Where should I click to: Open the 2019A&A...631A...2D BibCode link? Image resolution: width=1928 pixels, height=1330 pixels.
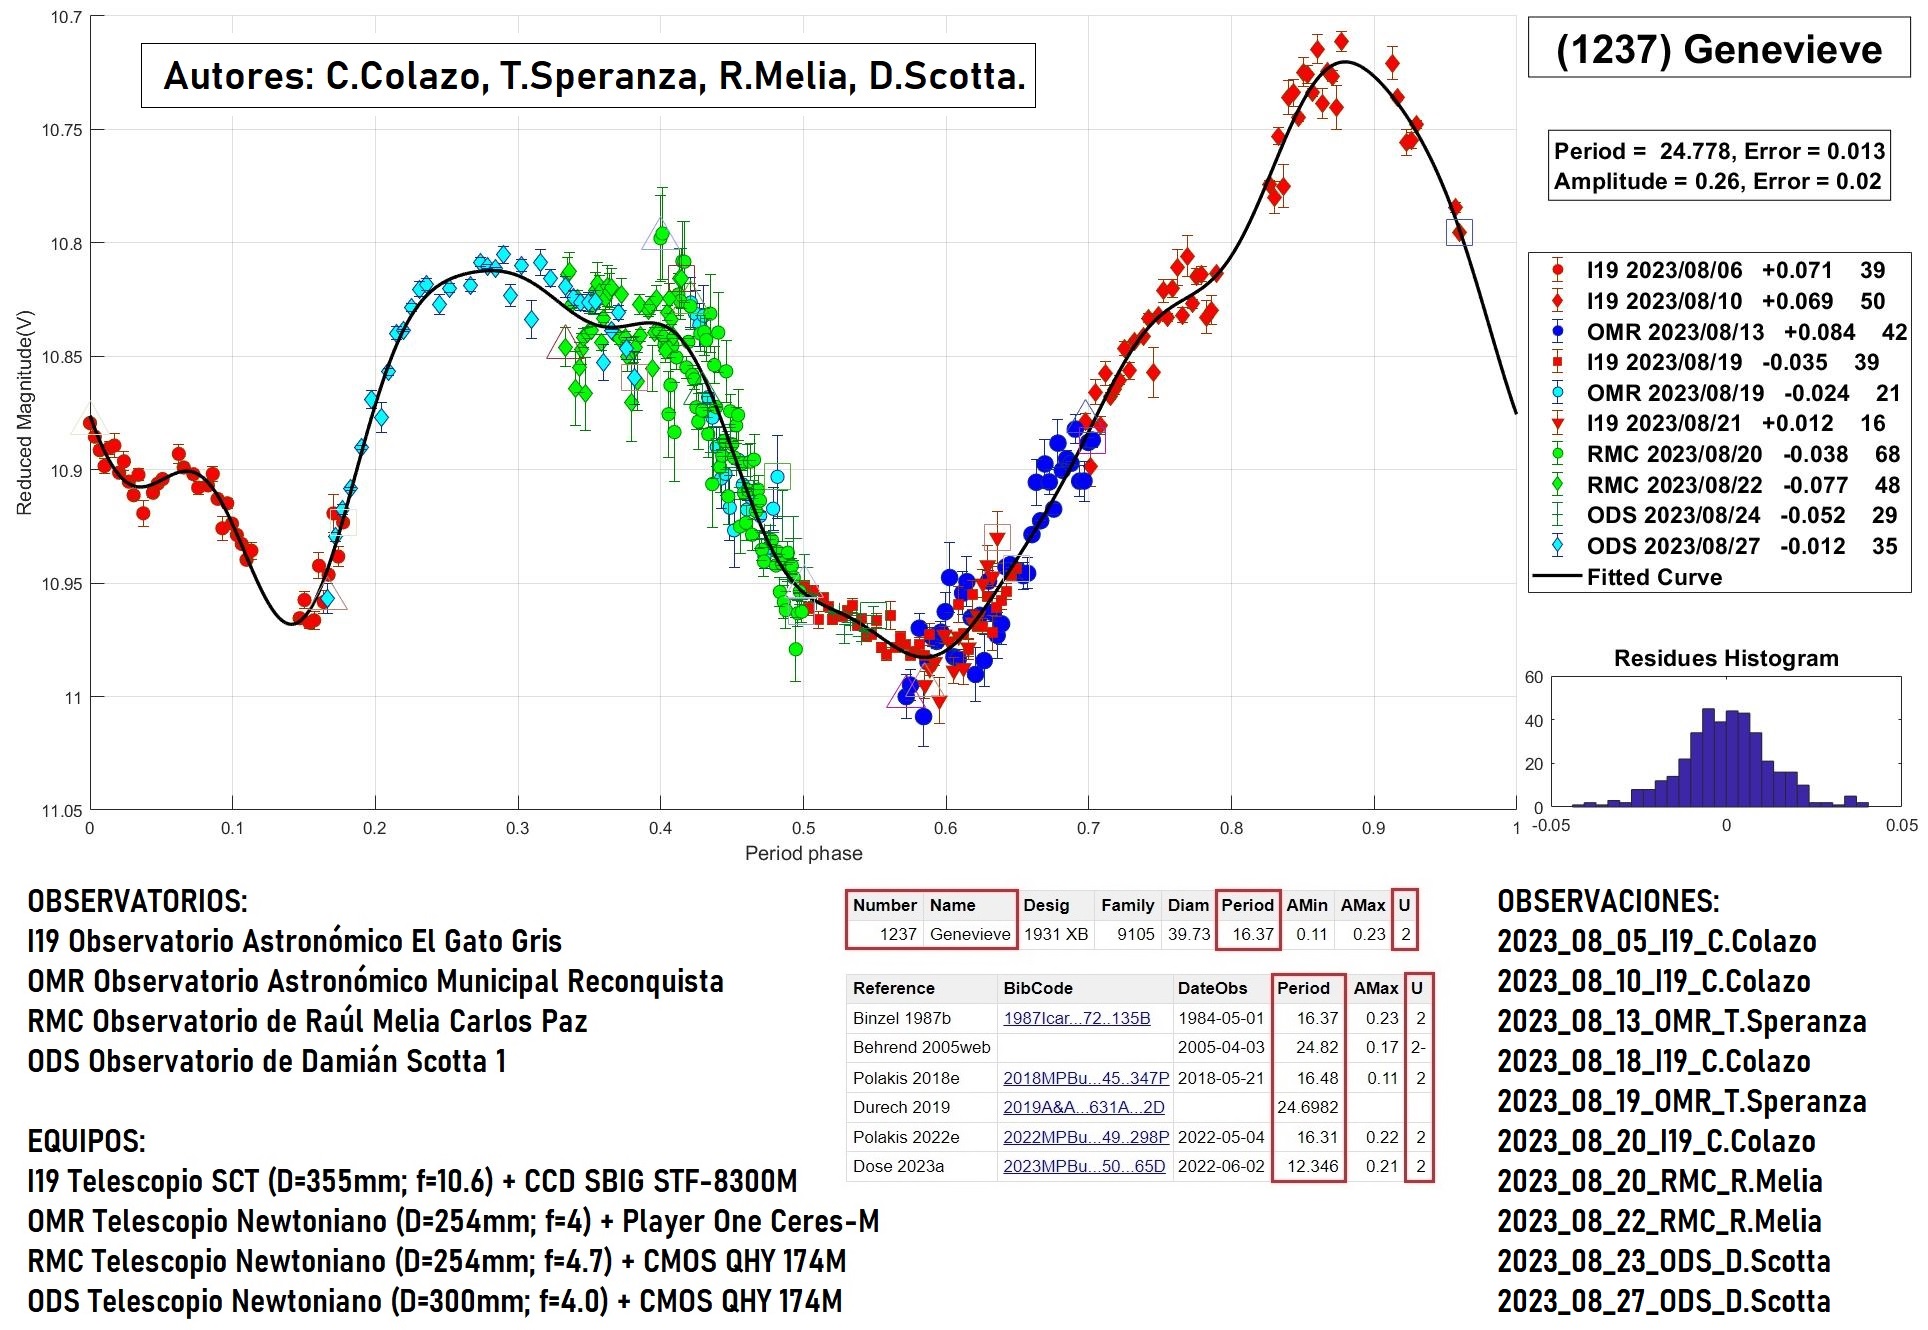pyautogui.click(x=1083, y=1107)
